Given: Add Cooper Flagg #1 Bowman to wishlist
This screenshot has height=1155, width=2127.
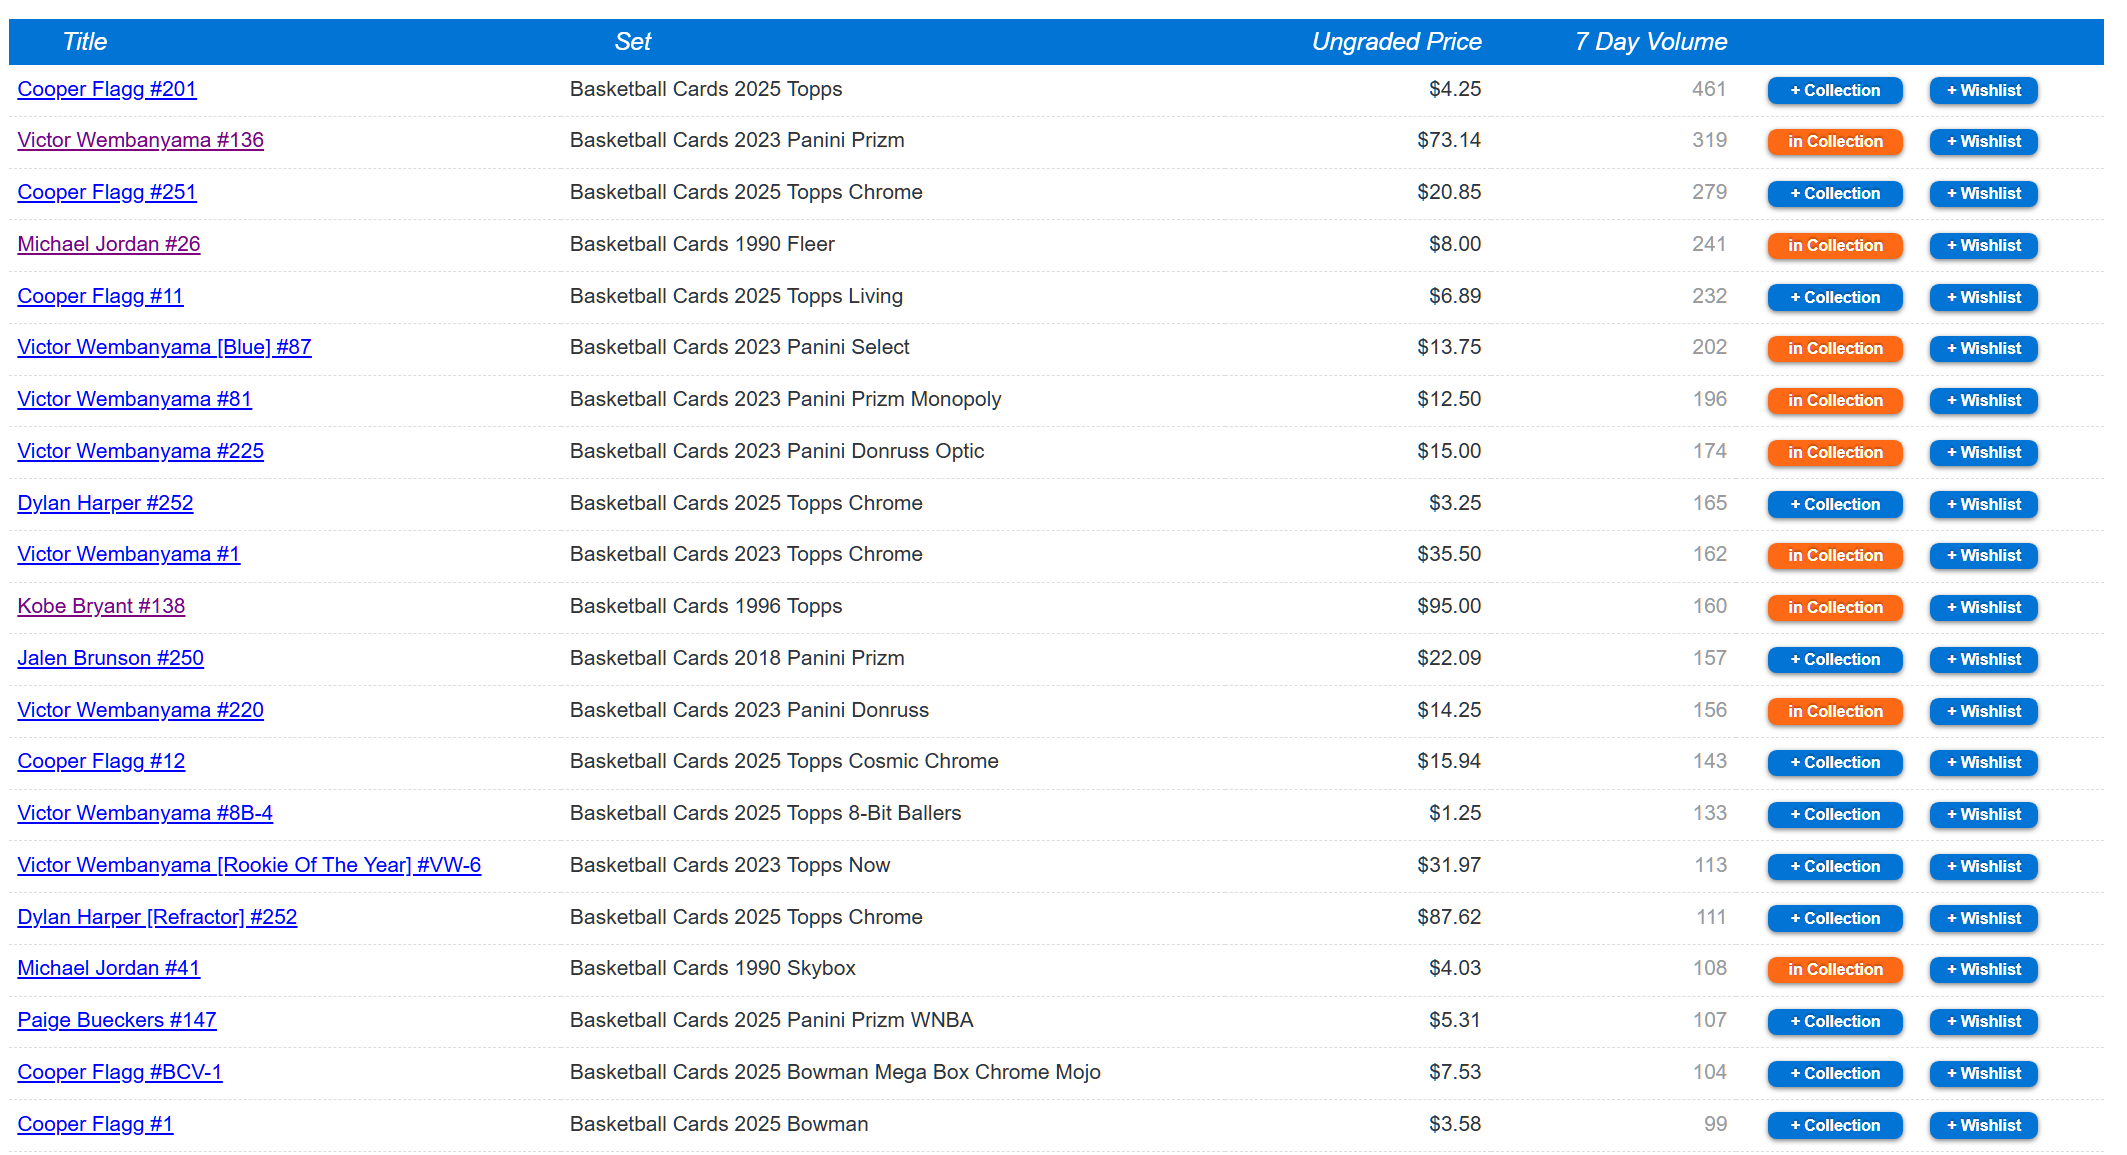Looking at the screenshot, I should [1984, 1126].
